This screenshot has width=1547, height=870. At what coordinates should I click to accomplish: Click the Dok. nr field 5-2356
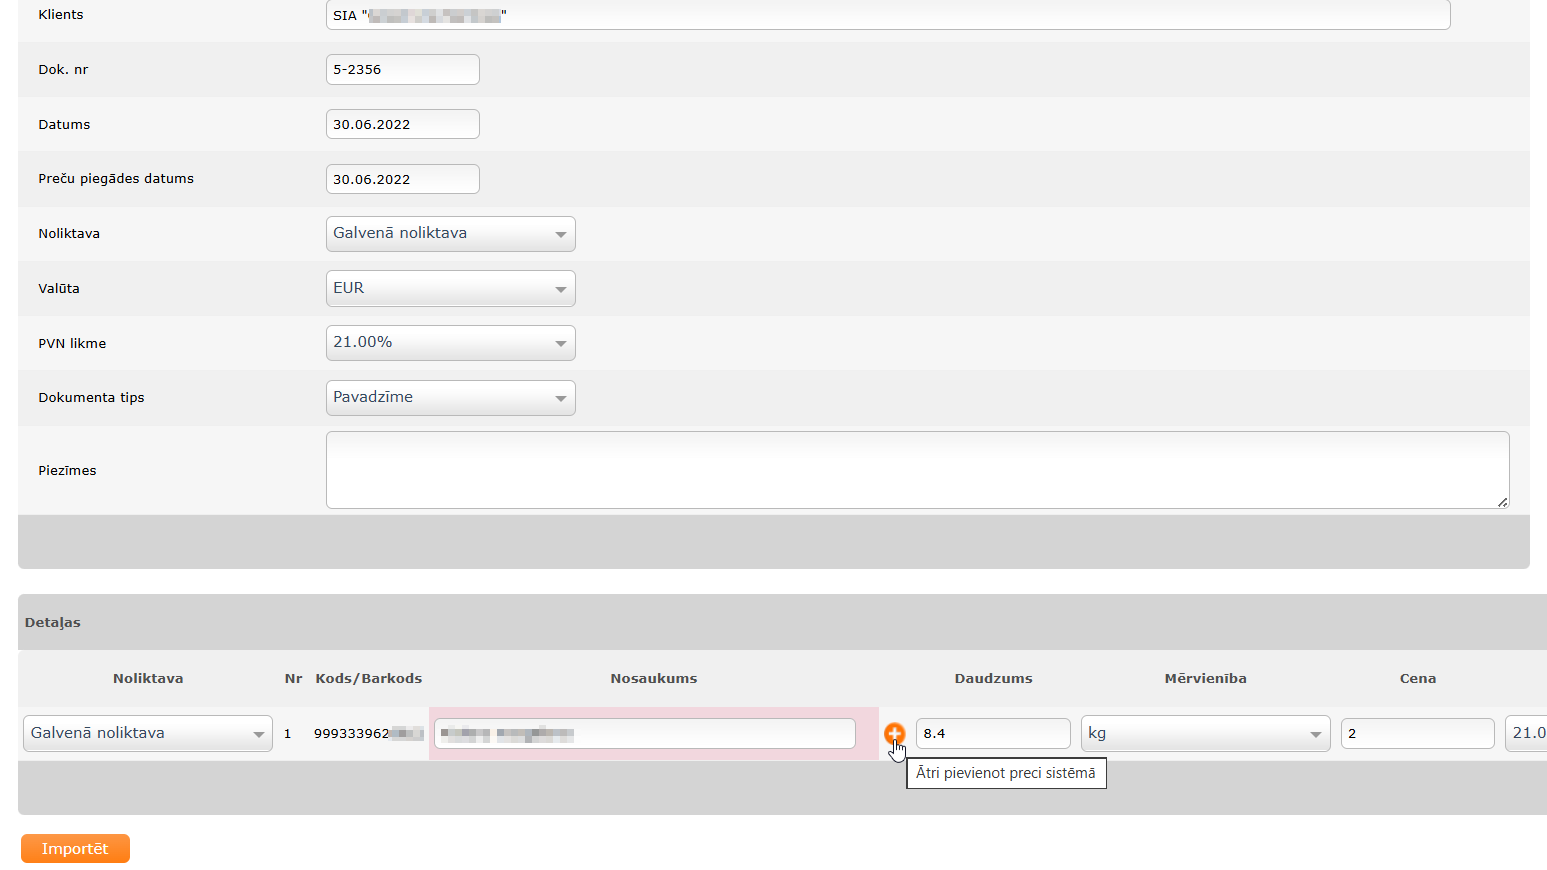402,69
